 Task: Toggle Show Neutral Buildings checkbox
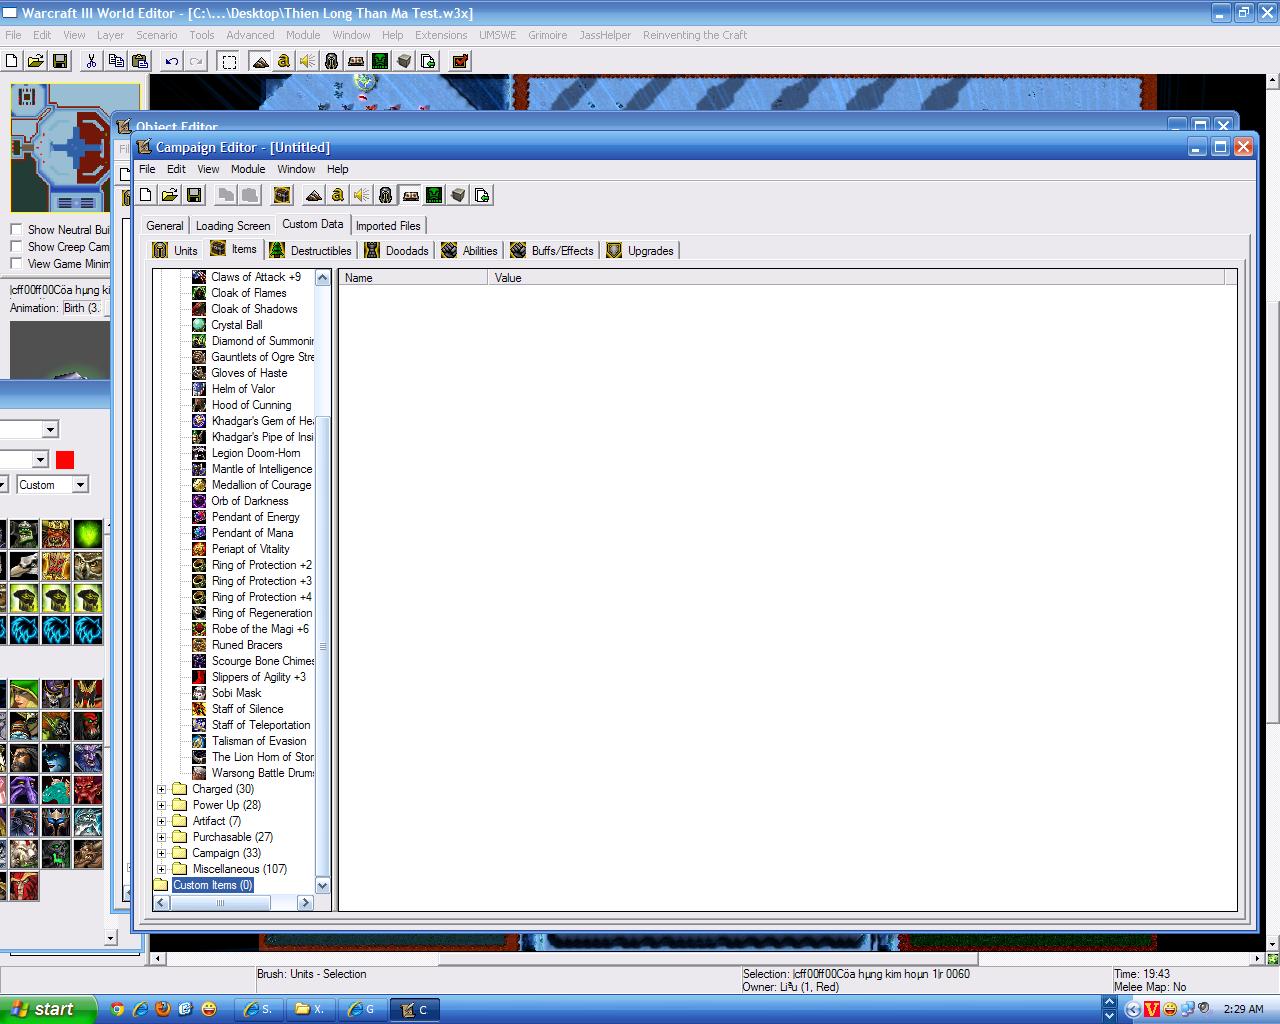click(16, 230)
